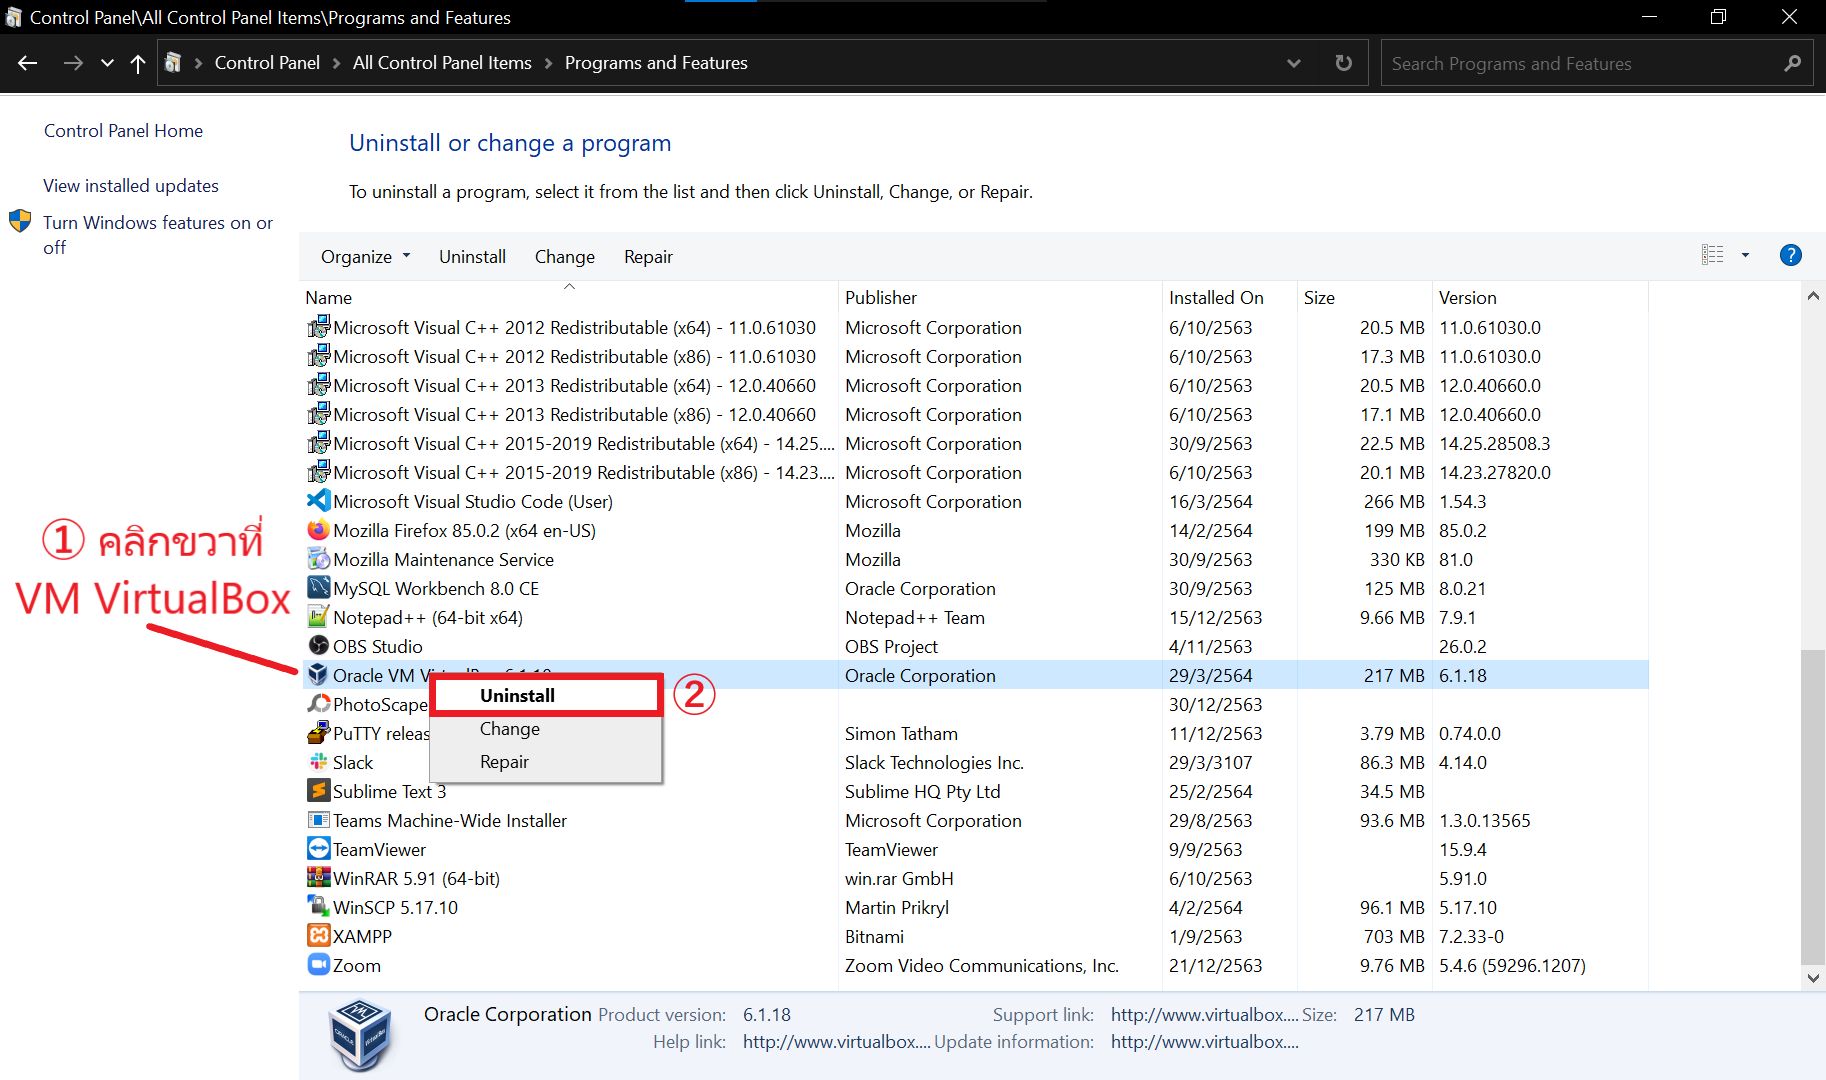1826x1080 pixels.
Task: Click the WinRAR icon
Action: point(318,878)
